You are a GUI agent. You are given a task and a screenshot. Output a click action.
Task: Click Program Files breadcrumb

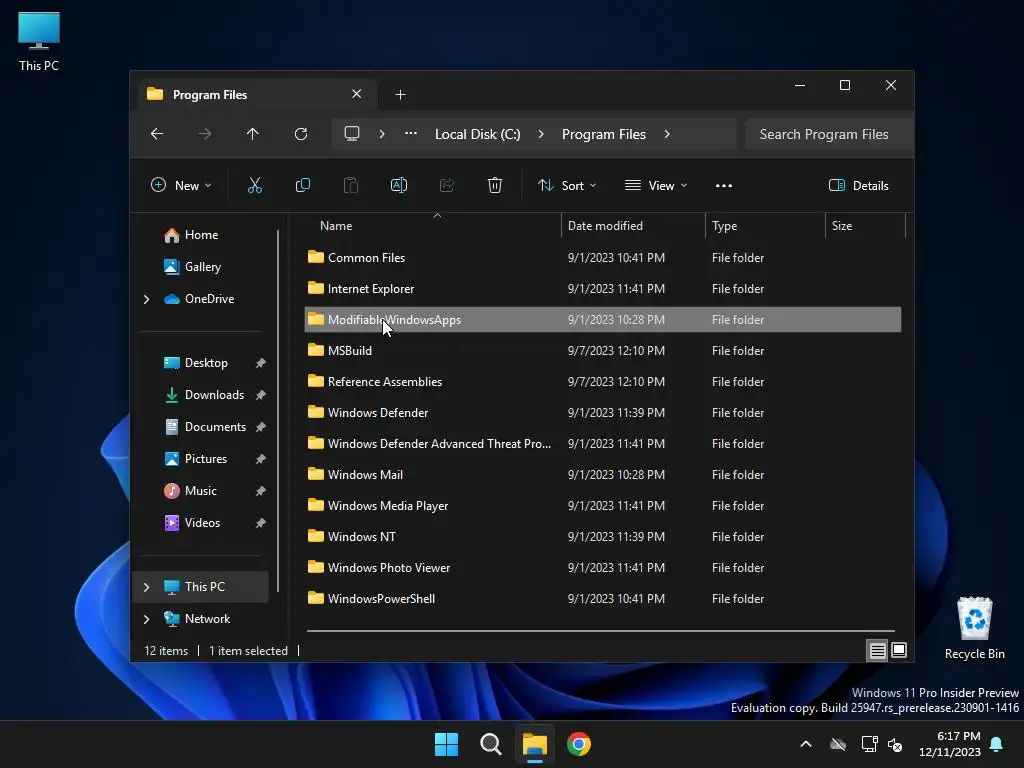tap(603, 134)
